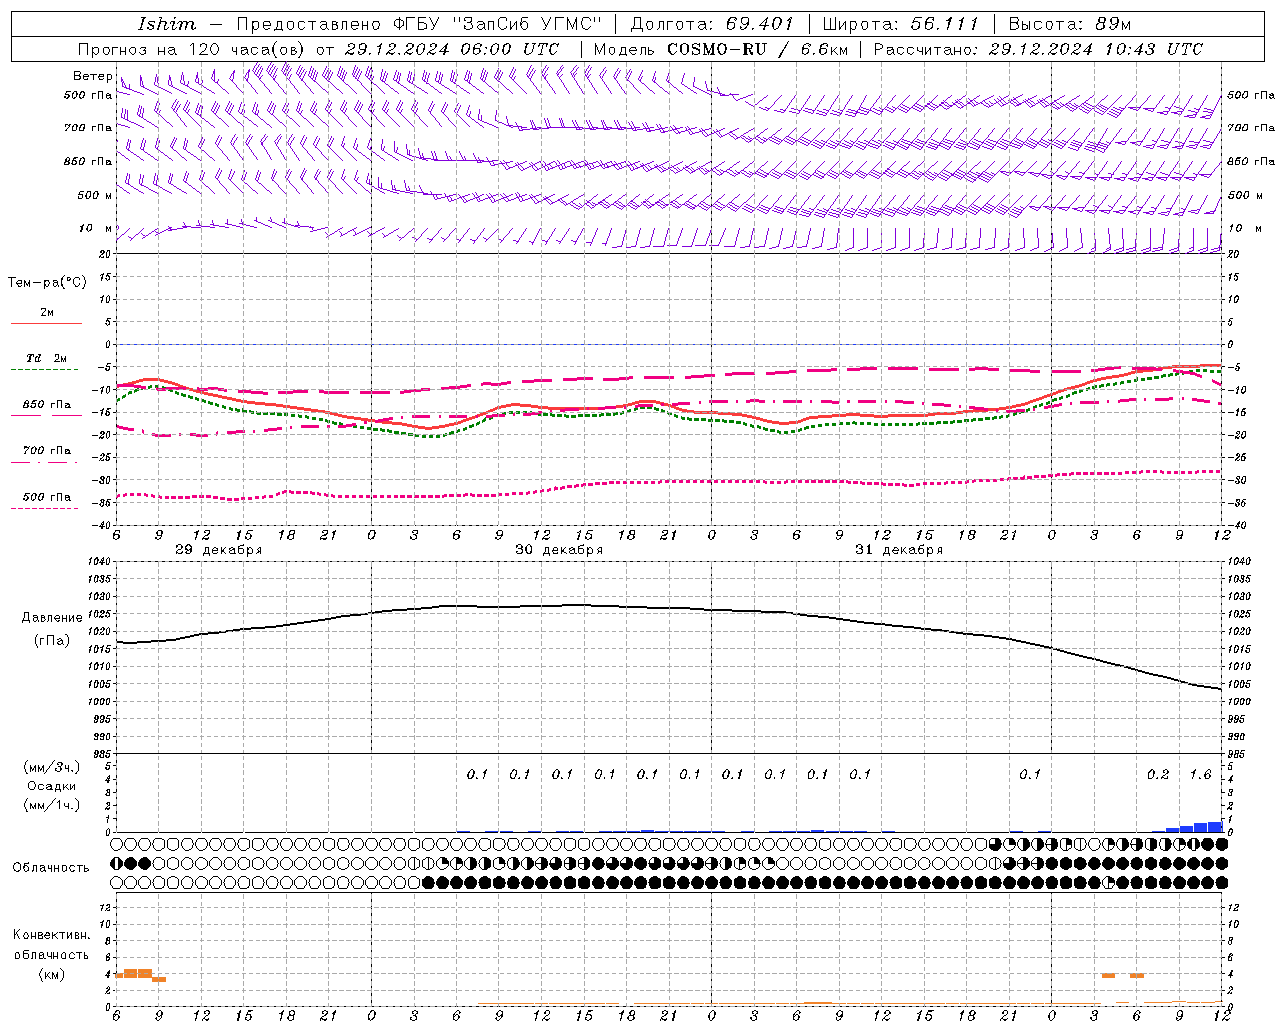1280x1024 pixels.
Task: Click the "(км)" unit under convective cloud label
Action: tap(52, 974)
